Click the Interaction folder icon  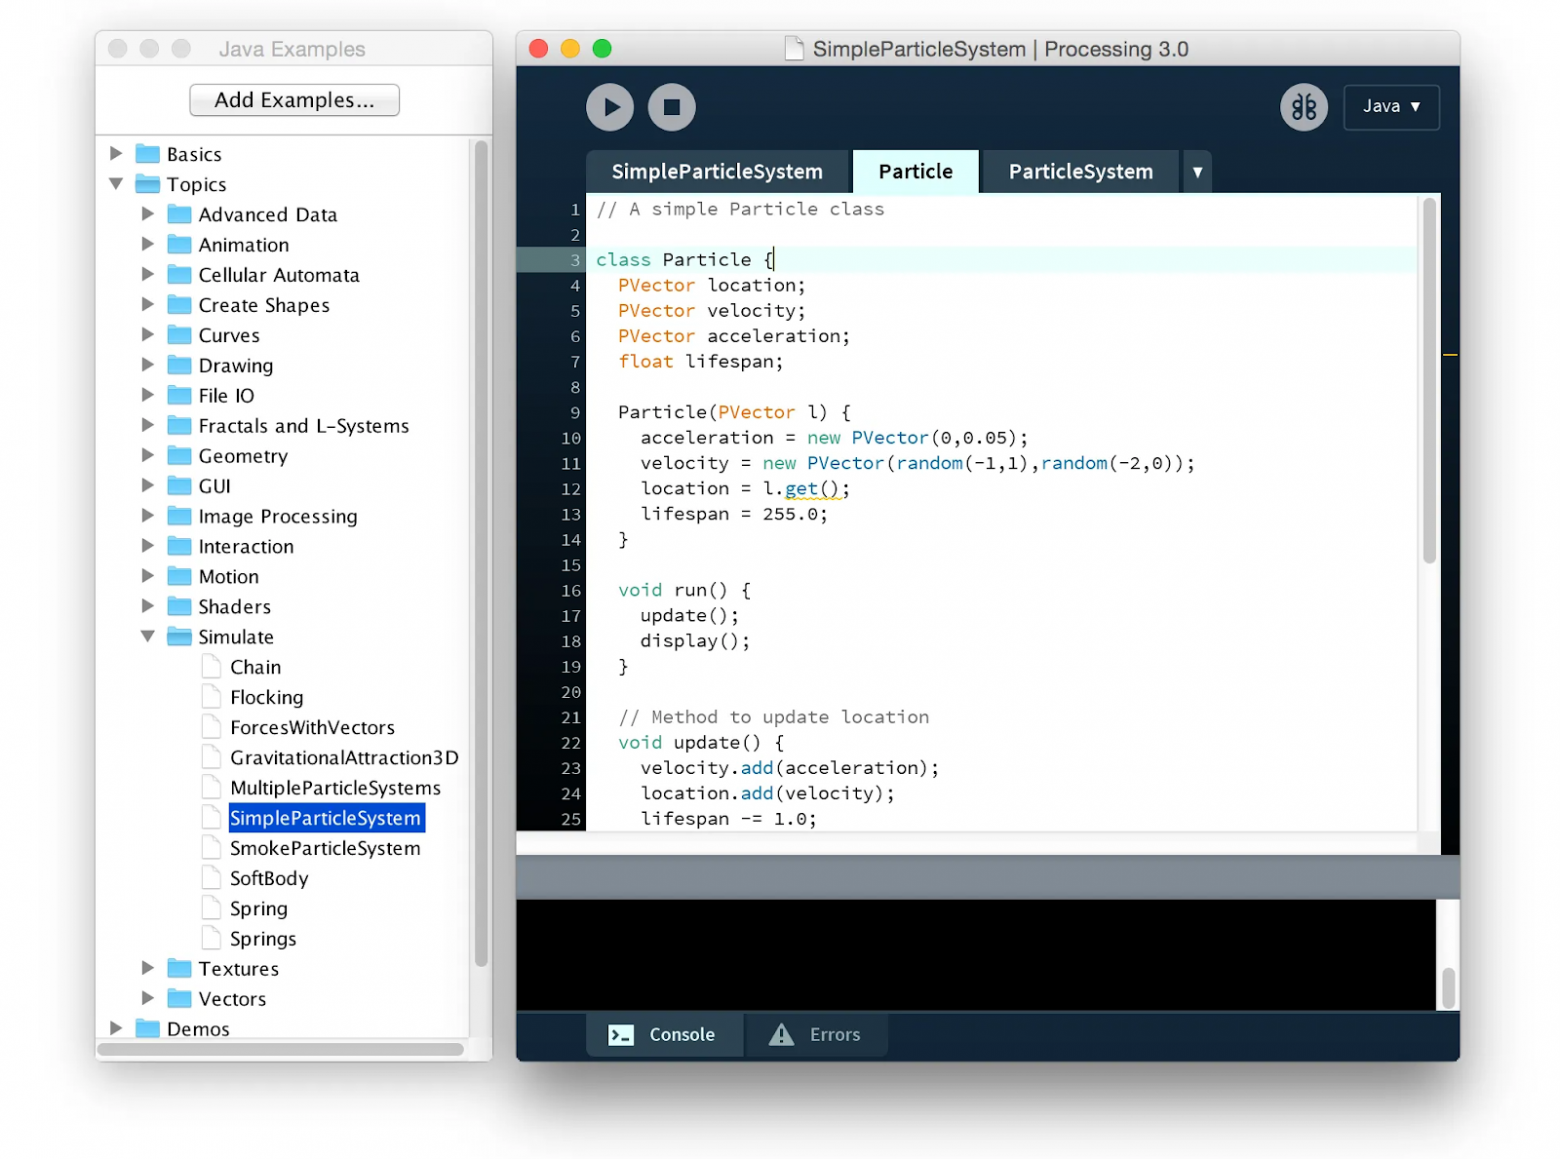[180, 545]
